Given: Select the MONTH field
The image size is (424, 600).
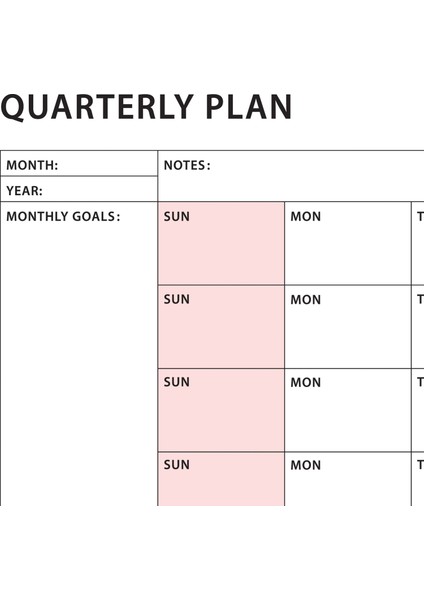Looking at the screenshot, I should [79, 164].
